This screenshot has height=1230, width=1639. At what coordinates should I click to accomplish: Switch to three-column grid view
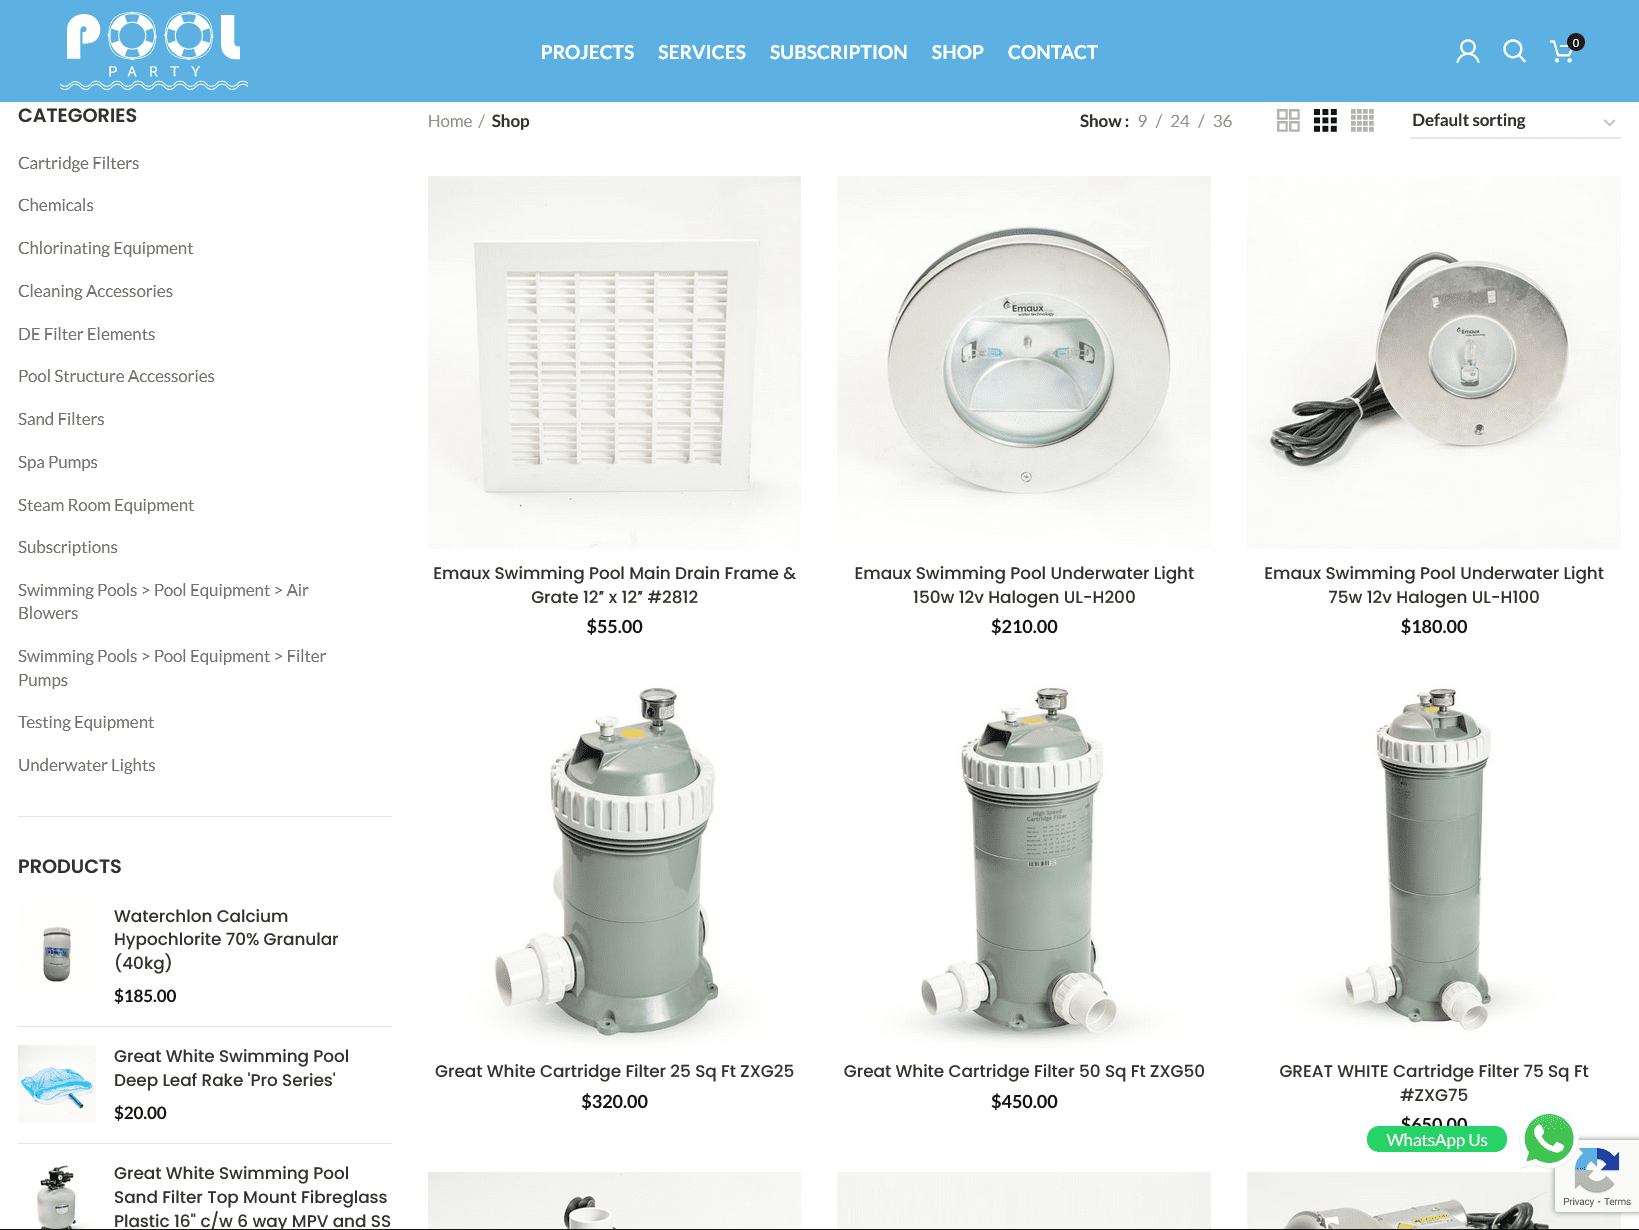pyautogui.click(x=1325, y=121)
